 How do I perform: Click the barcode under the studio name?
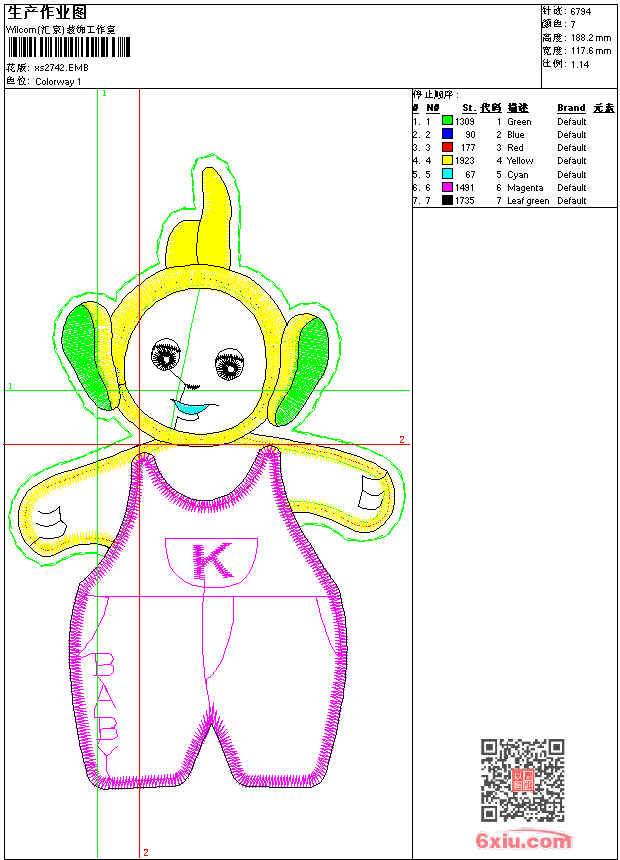(69, 47)
